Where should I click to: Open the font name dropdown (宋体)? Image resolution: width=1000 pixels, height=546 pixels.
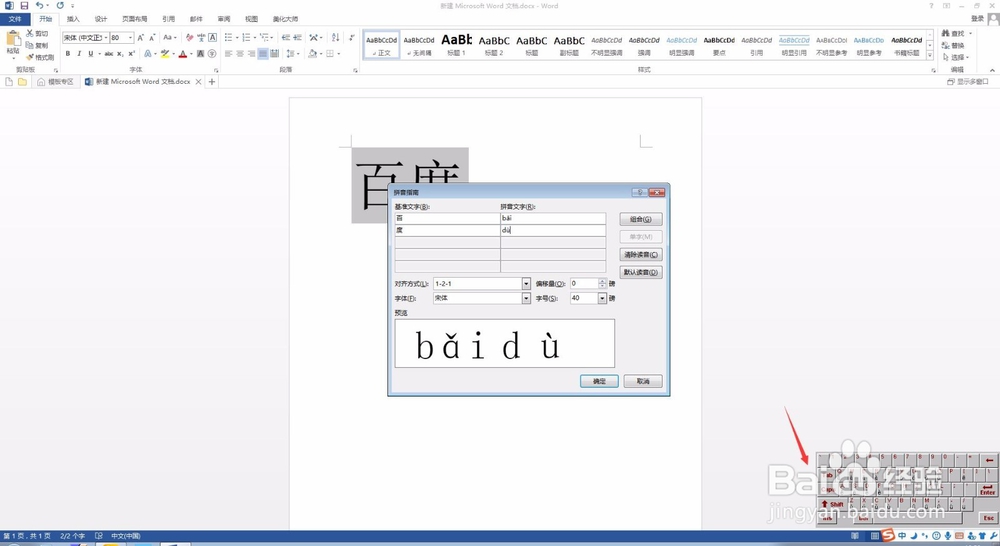click(105, 38)
